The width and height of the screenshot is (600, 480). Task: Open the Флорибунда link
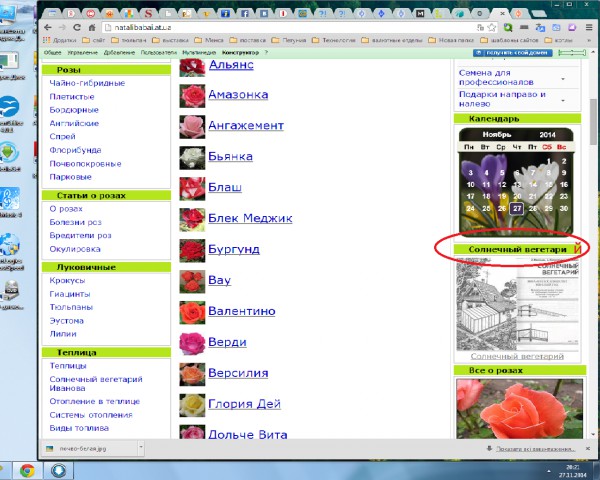75,150
